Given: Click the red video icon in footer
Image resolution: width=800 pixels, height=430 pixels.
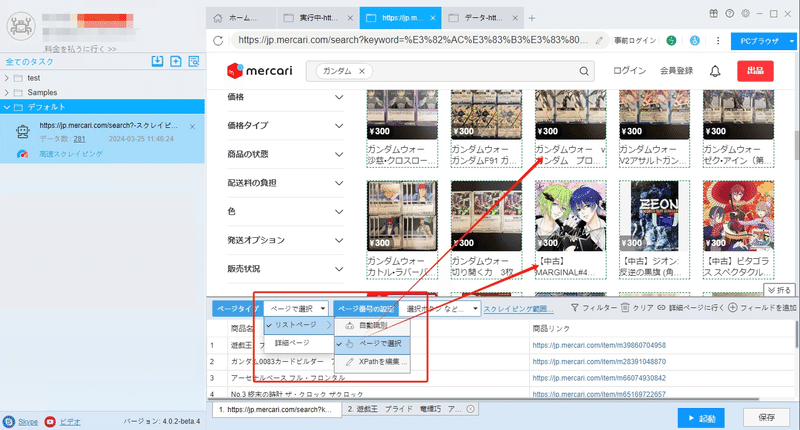Looking at the screenshot, I should (50, 422).
